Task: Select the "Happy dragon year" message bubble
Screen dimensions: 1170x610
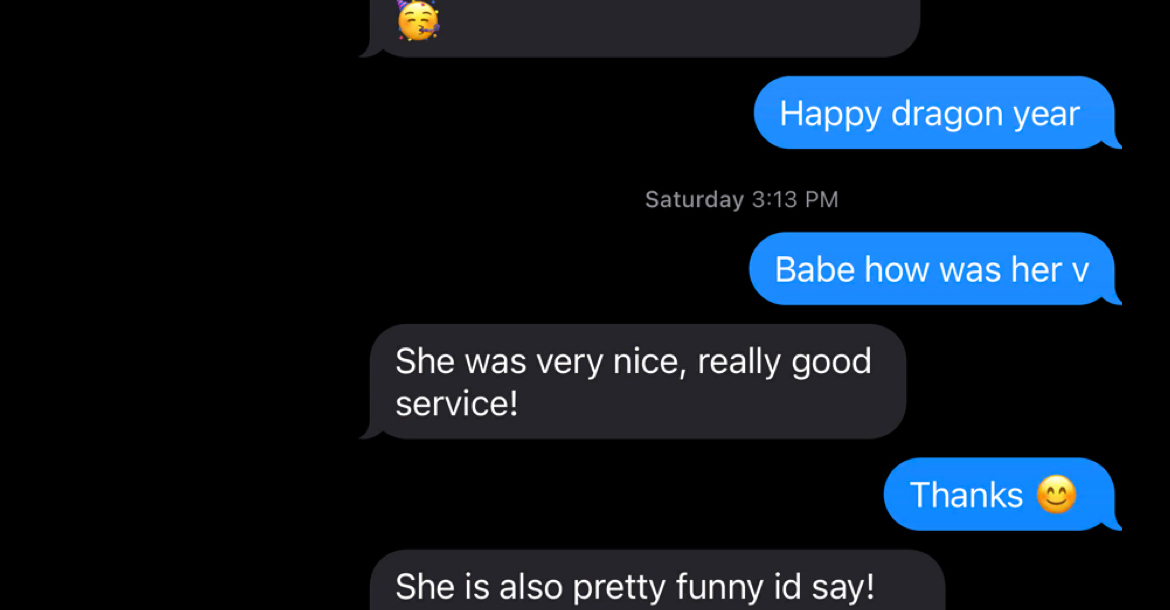Action: tap(932, 113)
